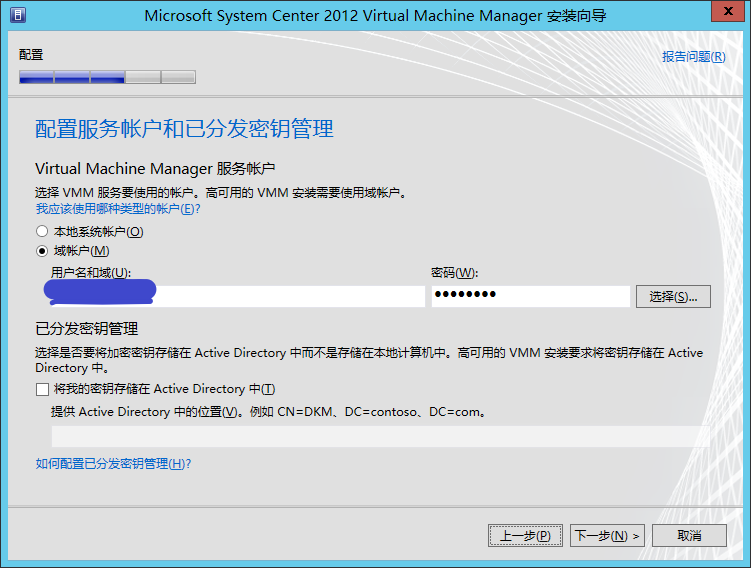Click the 选择(S)... button
The width and height of the screenshot is (751, 568).
673,296
